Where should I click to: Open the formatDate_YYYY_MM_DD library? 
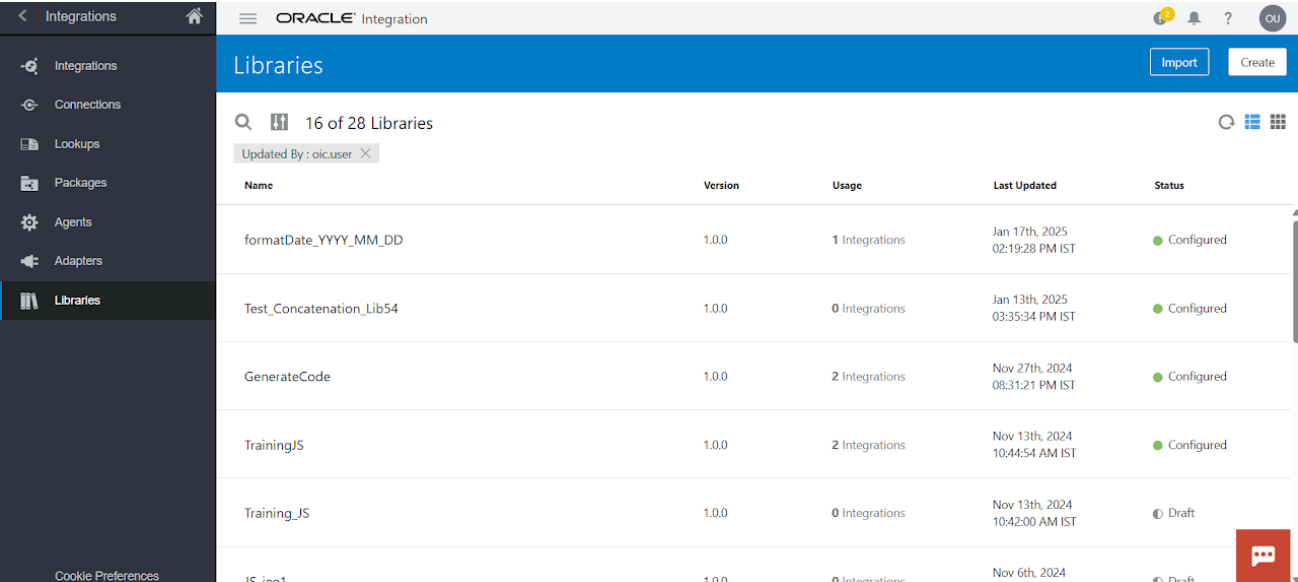coord(323,240)
